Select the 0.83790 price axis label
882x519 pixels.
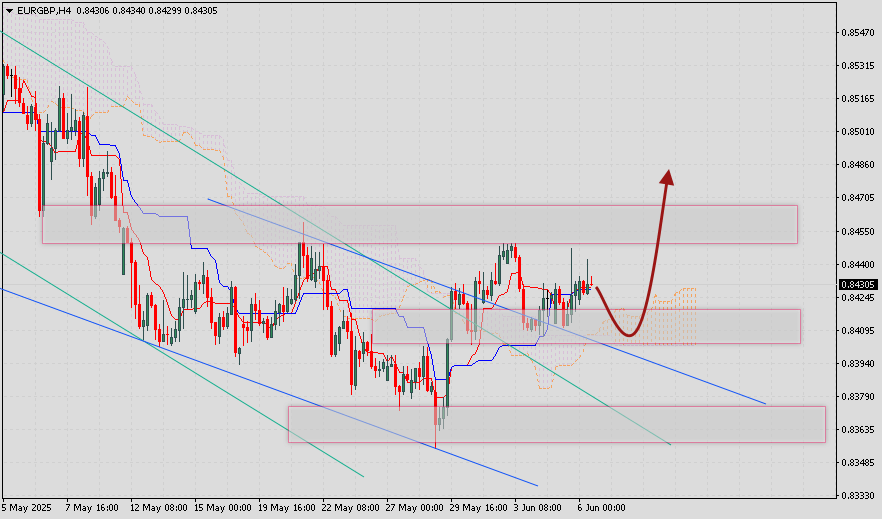click(x=858, y=396)
